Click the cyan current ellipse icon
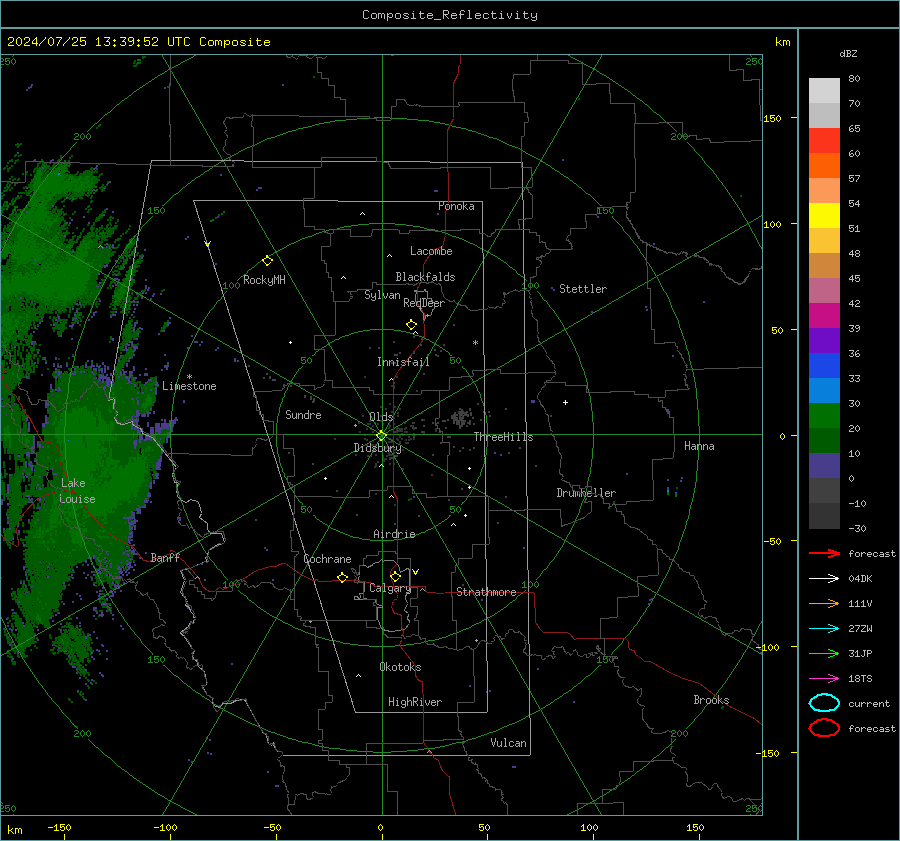The width and height of the screenshot is (900, 841). [824, 703]
